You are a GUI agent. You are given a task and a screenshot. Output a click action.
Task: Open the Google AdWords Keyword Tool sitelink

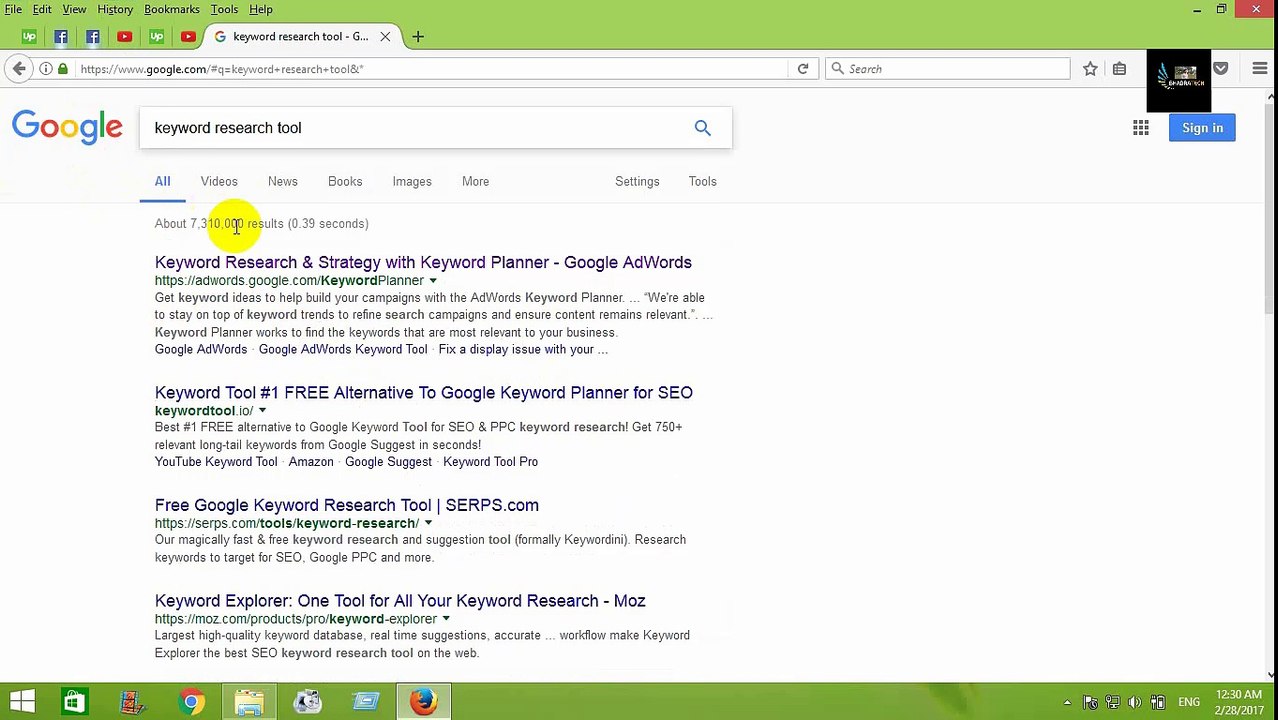pyautogui.click(x=343, y=350)
